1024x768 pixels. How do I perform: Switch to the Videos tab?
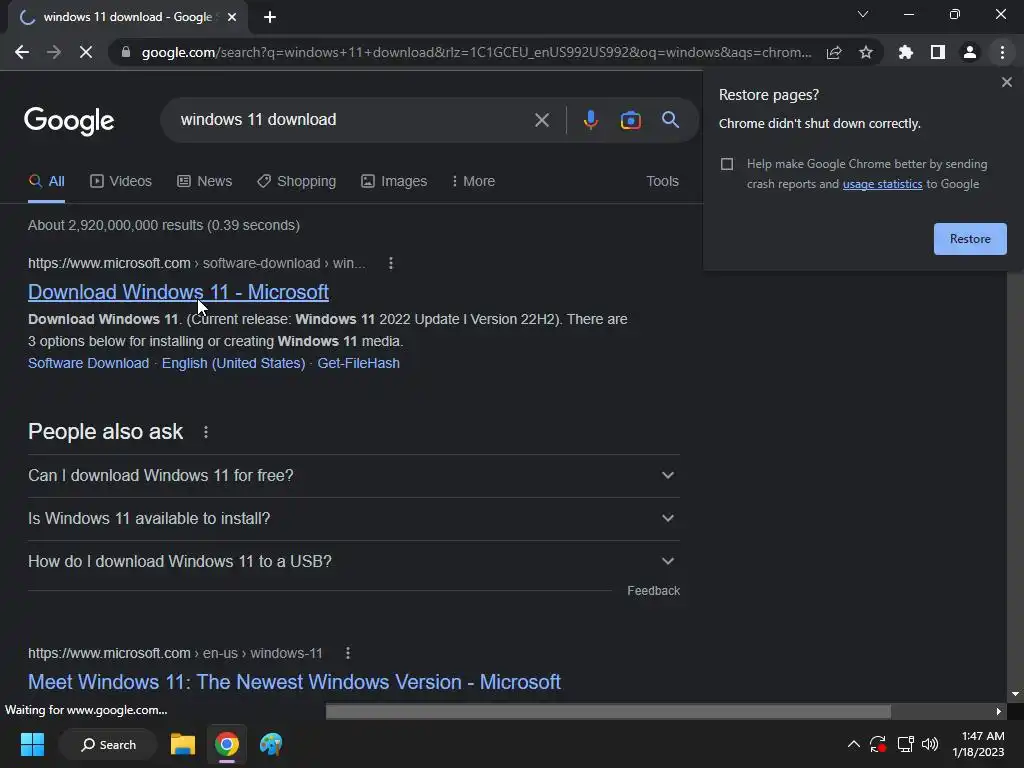coord(121,182)
